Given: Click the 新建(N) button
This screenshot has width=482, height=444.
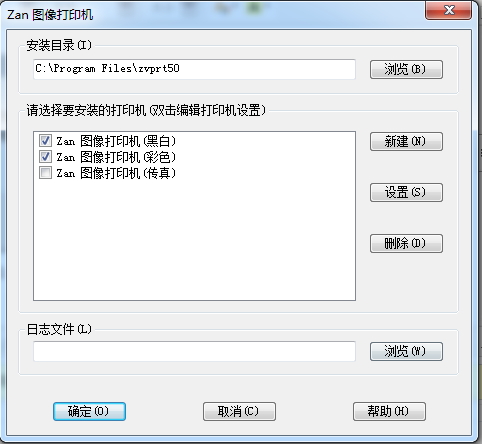Looking at the screenshot, I should coord(406,141).
